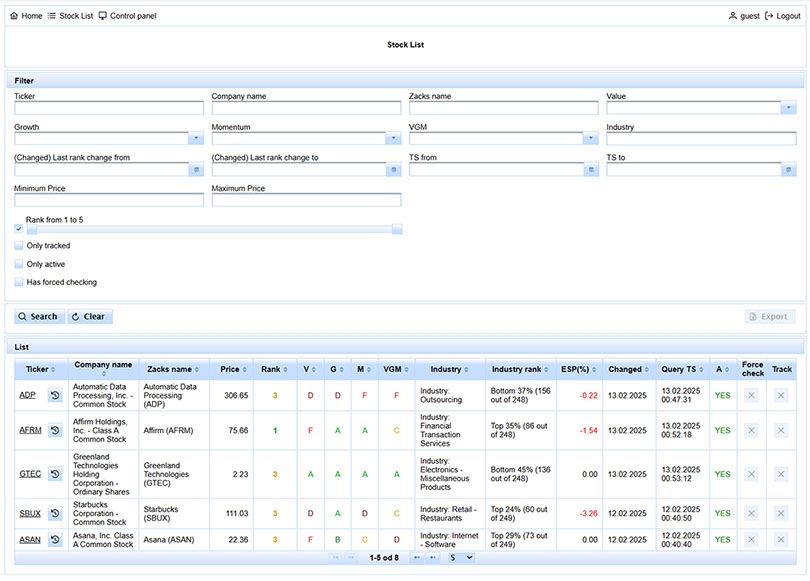Click the history icon next to ADP
The image size is (810, 581).
[x=55, y=396]
